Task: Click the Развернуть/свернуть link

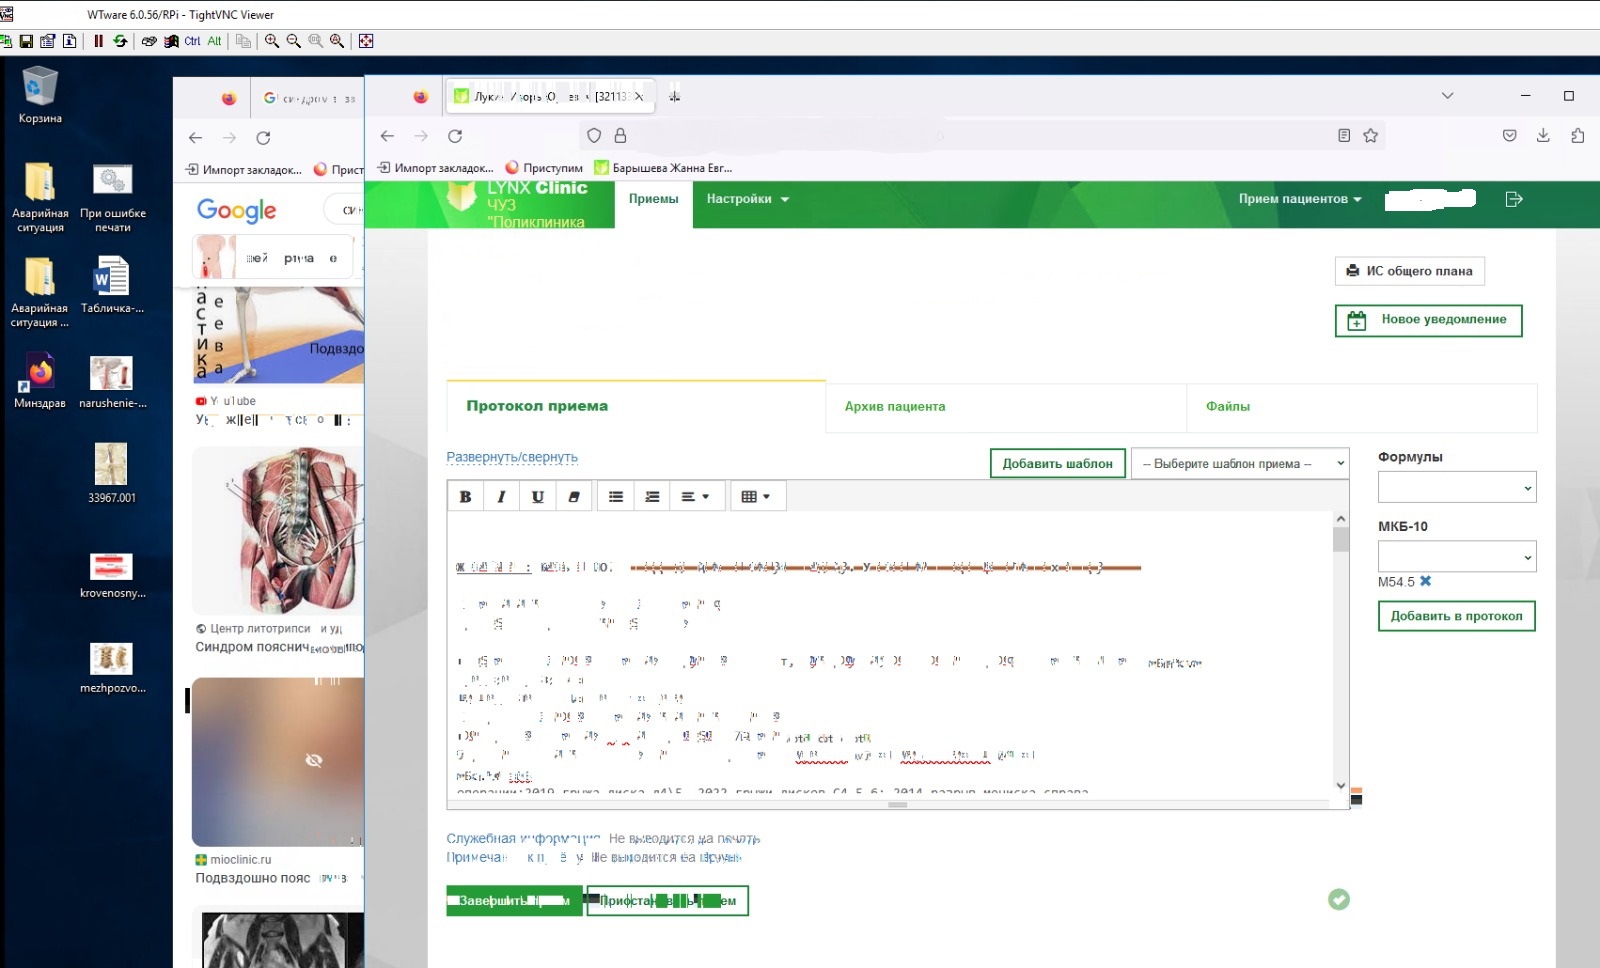Action: coord(512,457)
